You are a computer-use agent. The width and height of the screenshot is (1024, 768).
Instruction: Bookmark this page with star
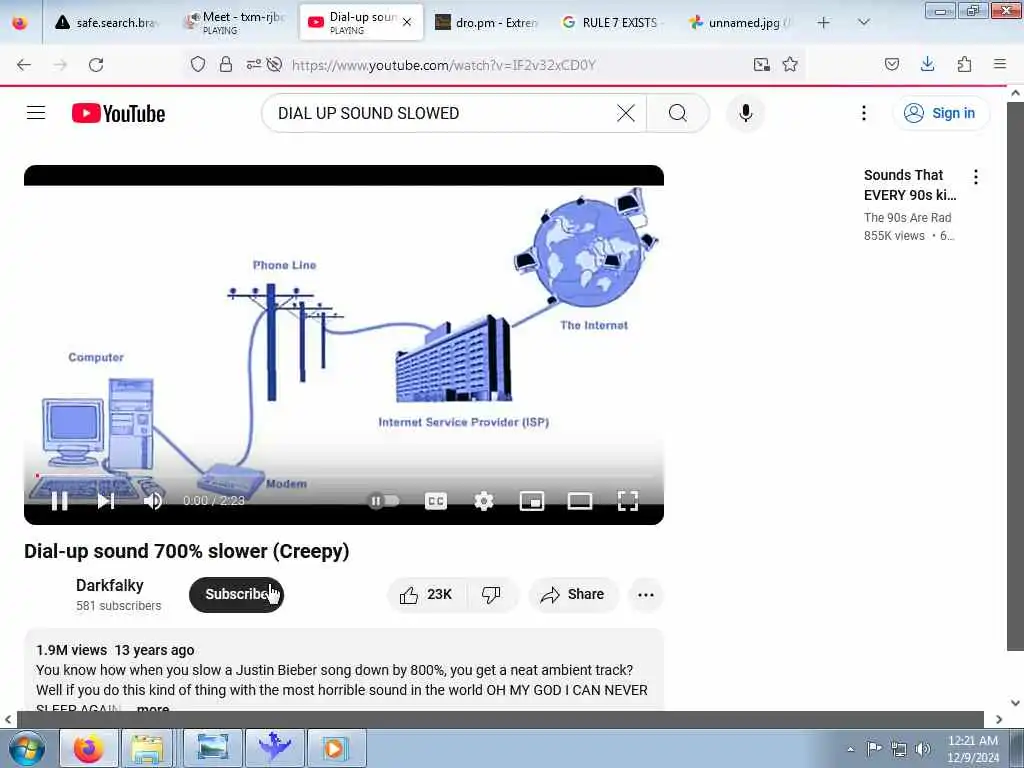(790, 64)
